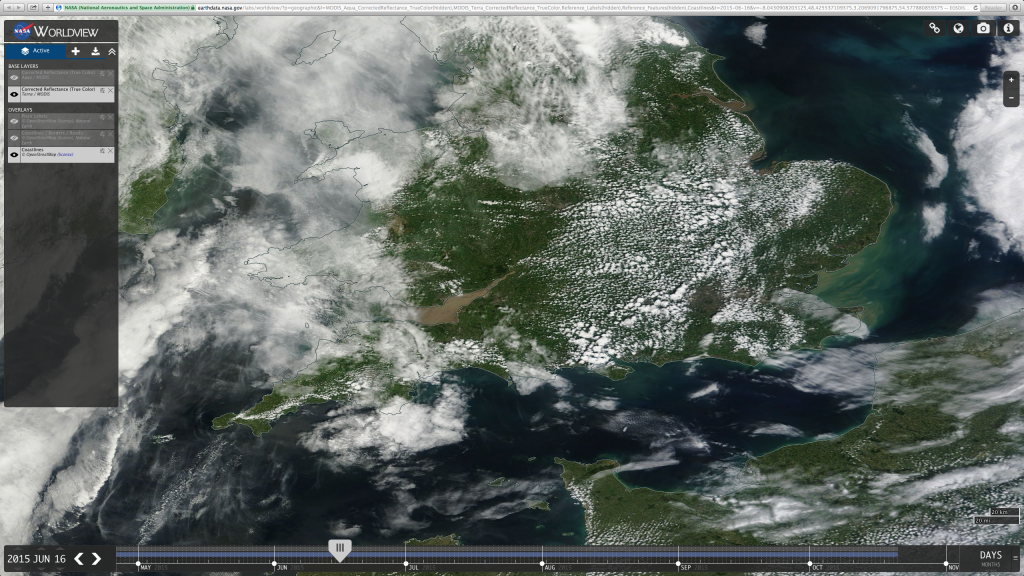
Task: Click the 2015 JUN 16 date field
Action: 37,559
